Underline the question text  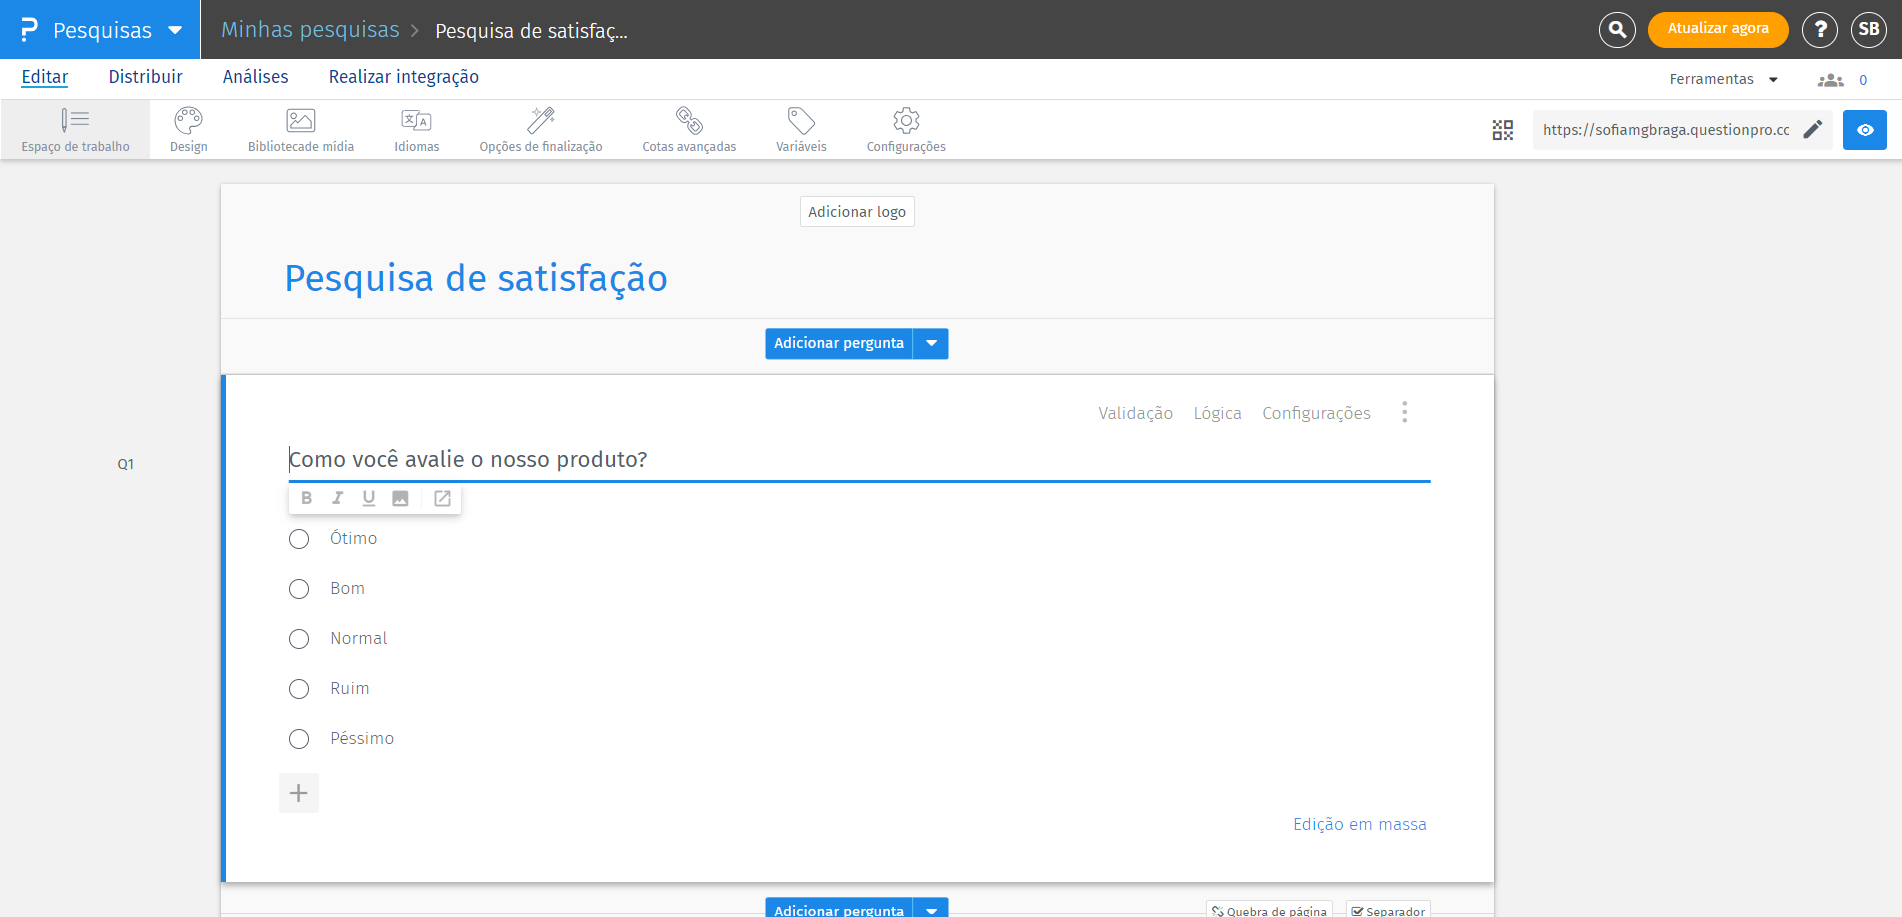369,498
